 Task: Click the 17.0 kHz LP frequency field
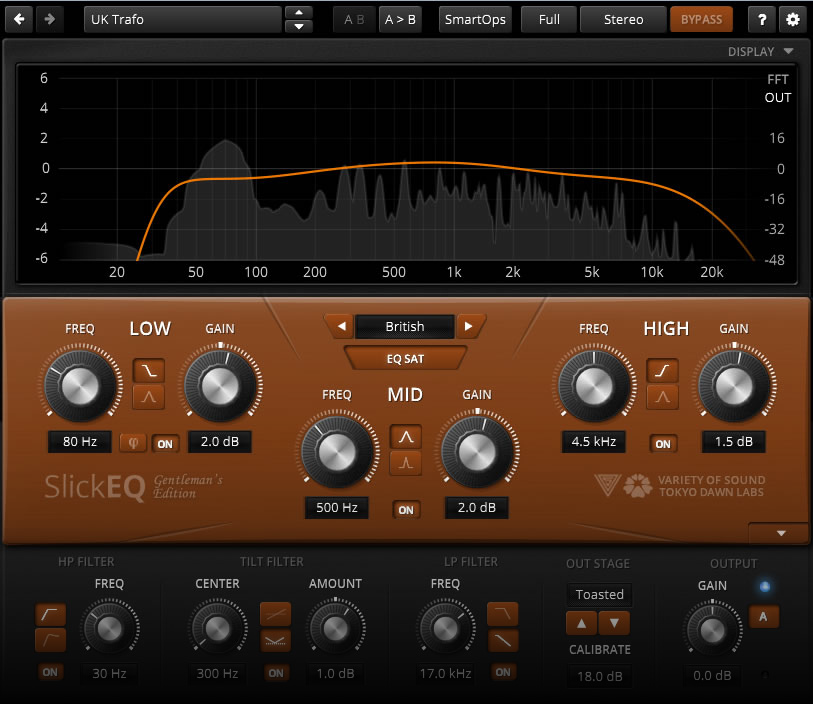(x=445, y=673)
